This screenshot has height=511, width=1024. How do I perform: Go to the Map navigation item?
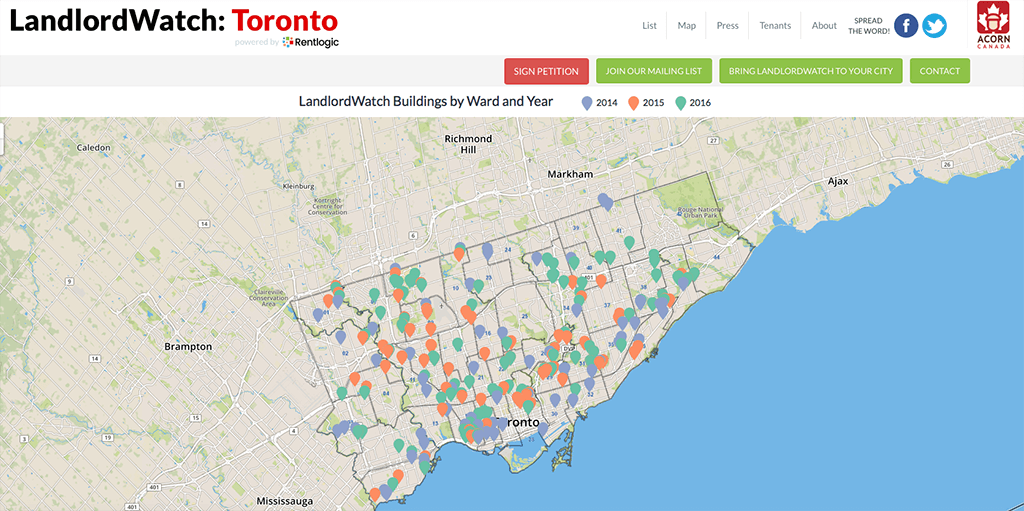click(686, 26)
